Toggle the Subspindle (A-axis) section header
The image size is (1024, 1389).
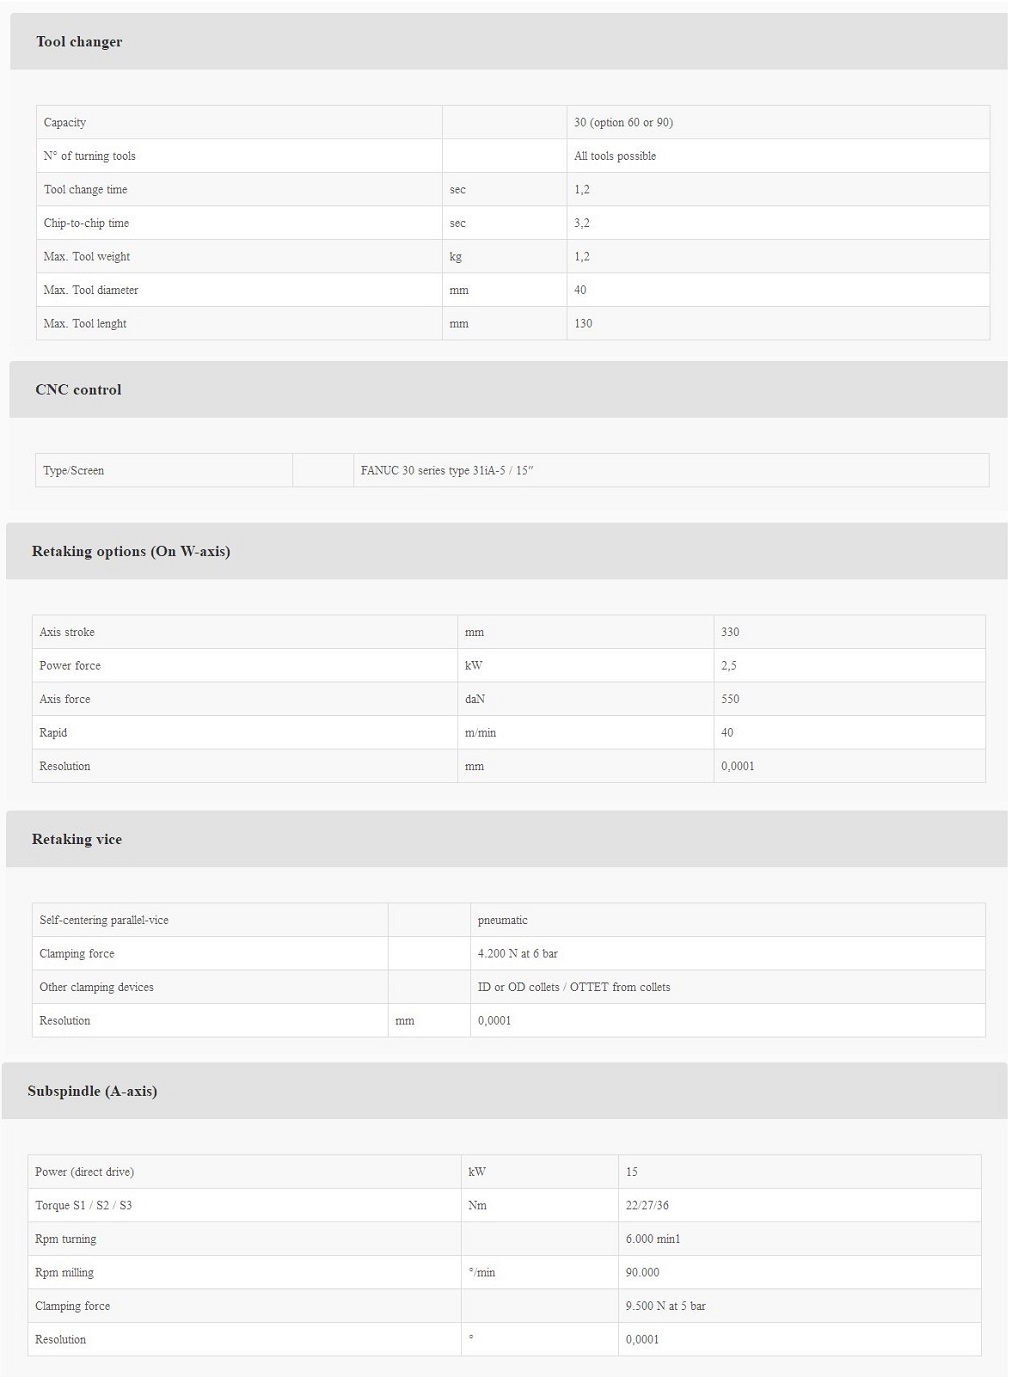tap(92, 1092)
